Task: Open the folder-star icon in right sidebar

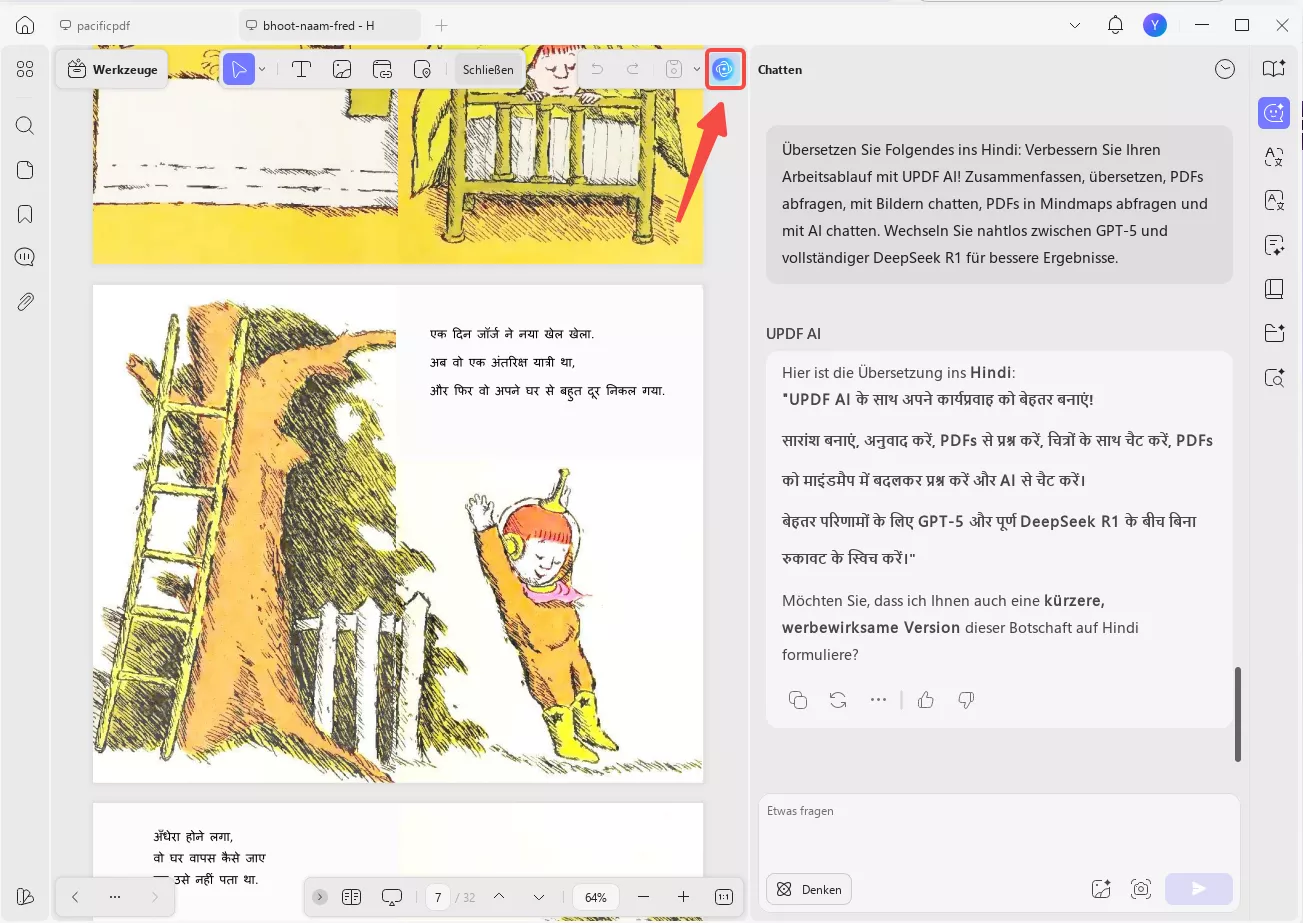Action: [1274, 333]
